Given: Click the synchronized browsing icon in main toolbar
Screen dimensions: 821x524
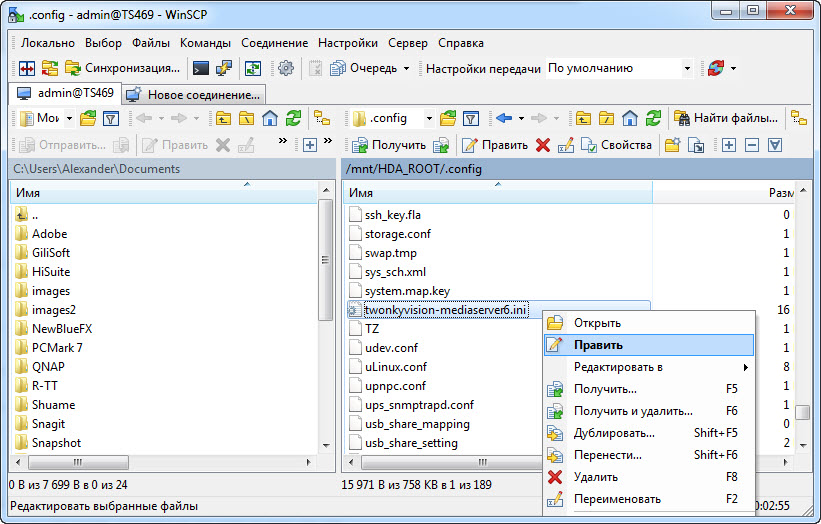Looking at the screenshot, I should click(50, 68).
